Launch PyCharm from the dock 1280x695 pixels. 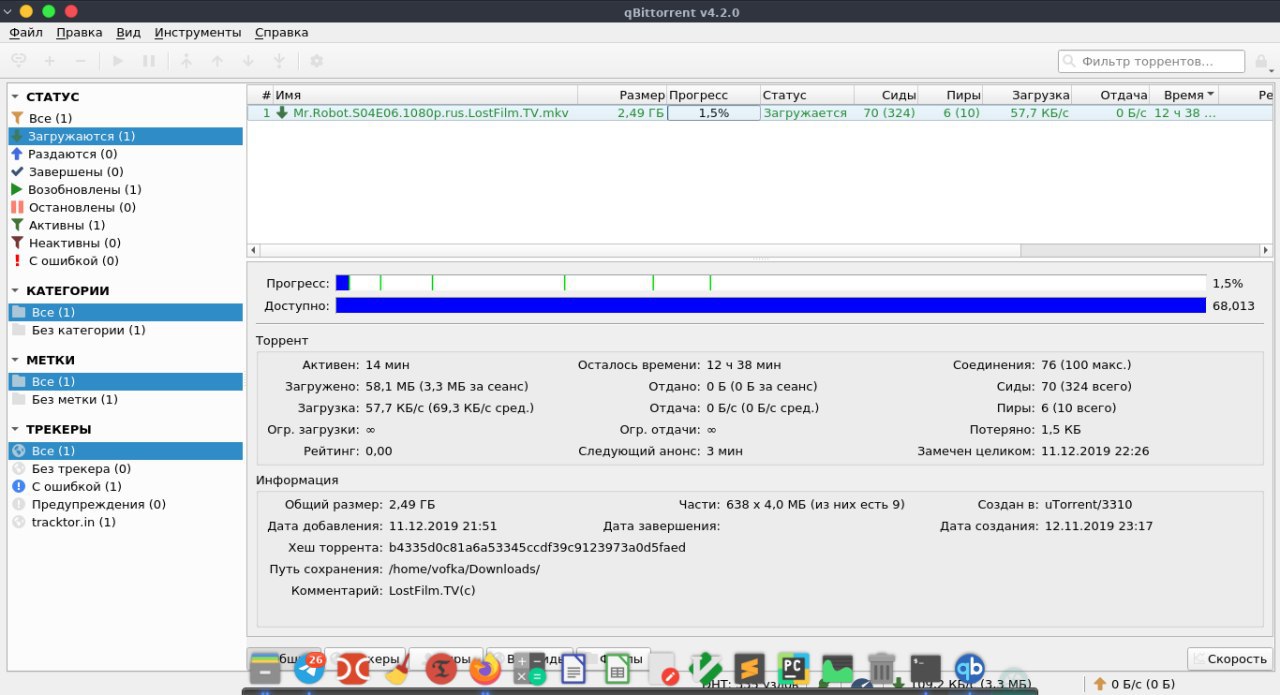[794, 669]
